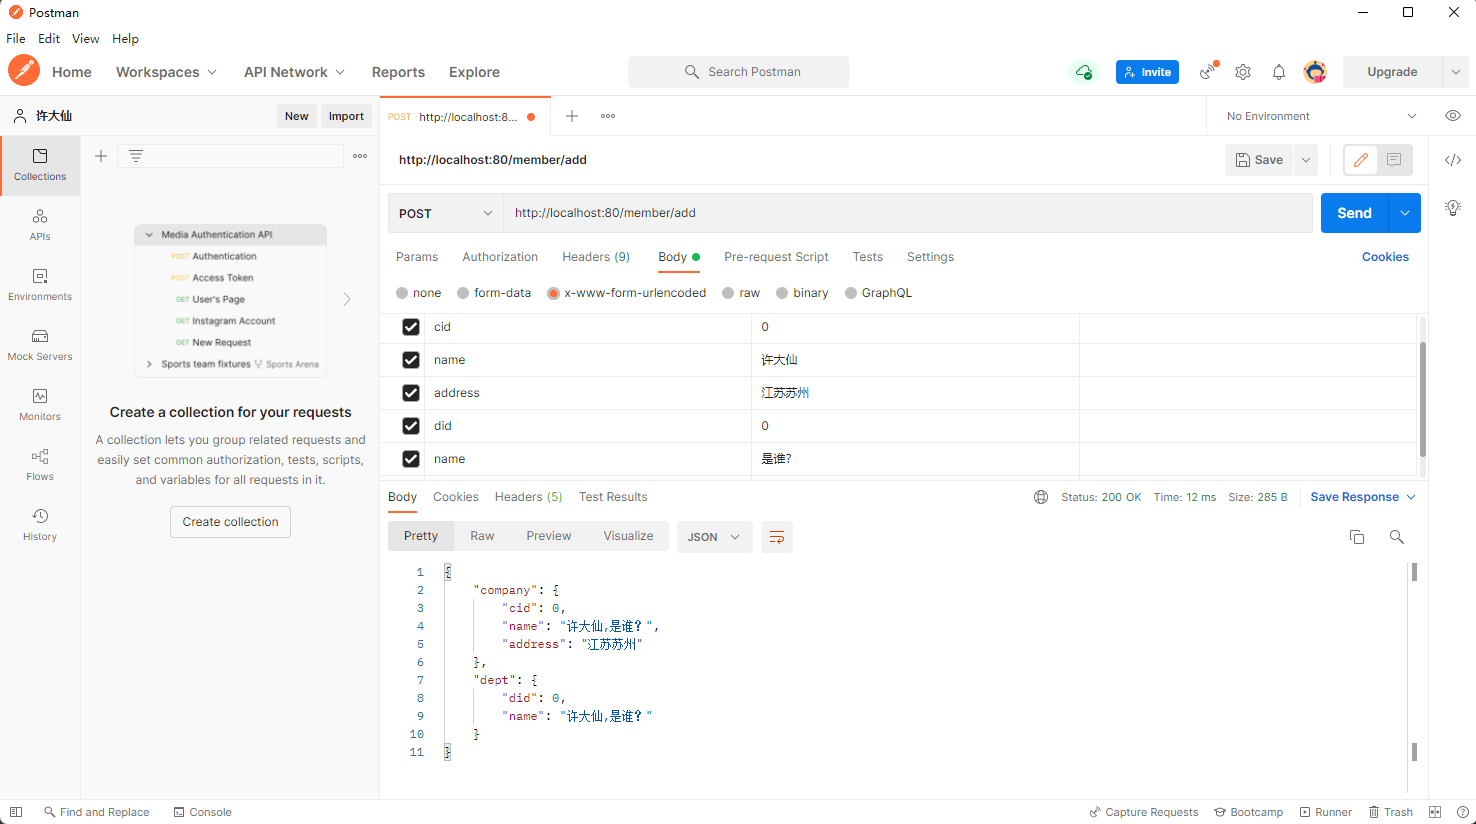Expand Workspaces menu

coord(166,72)
